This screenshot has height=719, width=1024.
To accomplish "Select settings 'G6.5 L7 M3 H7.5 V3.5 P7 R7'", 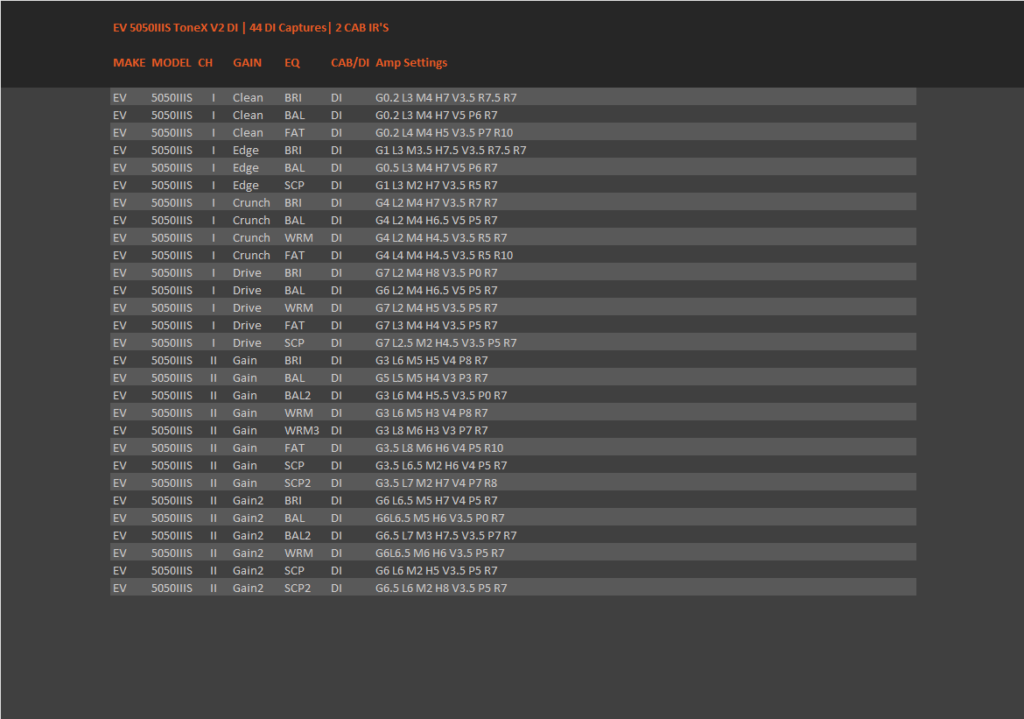I will click(x=446, y=535).
